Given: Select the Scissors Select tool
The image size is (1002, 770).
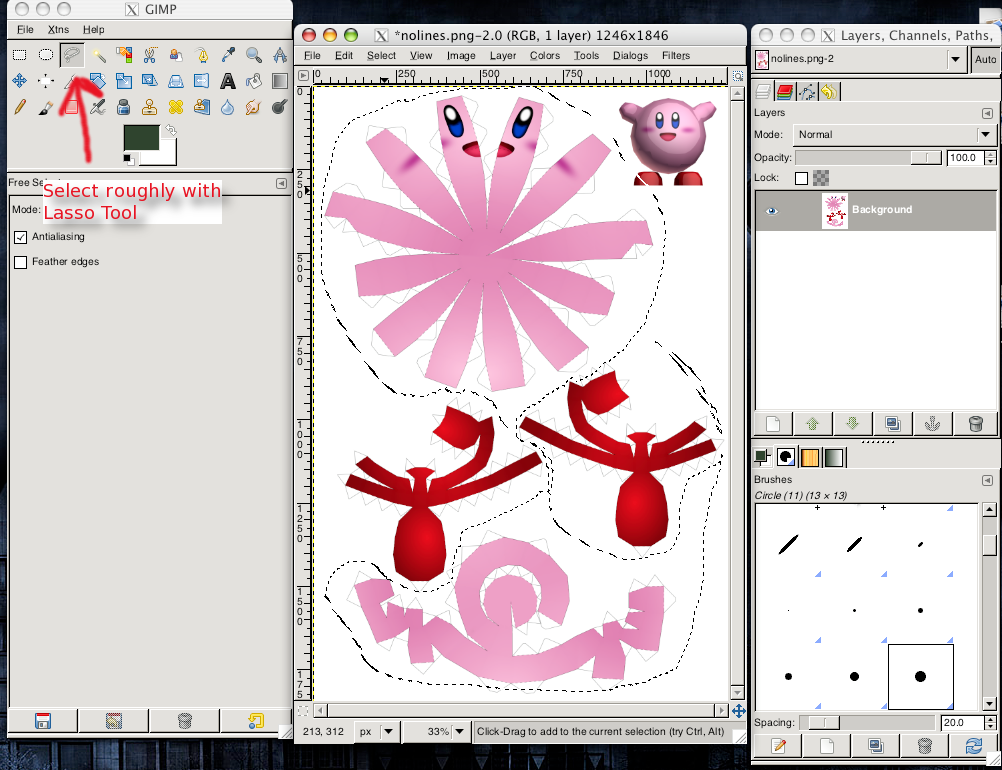Looking at the screenshot, I should [x=150, y=55].
